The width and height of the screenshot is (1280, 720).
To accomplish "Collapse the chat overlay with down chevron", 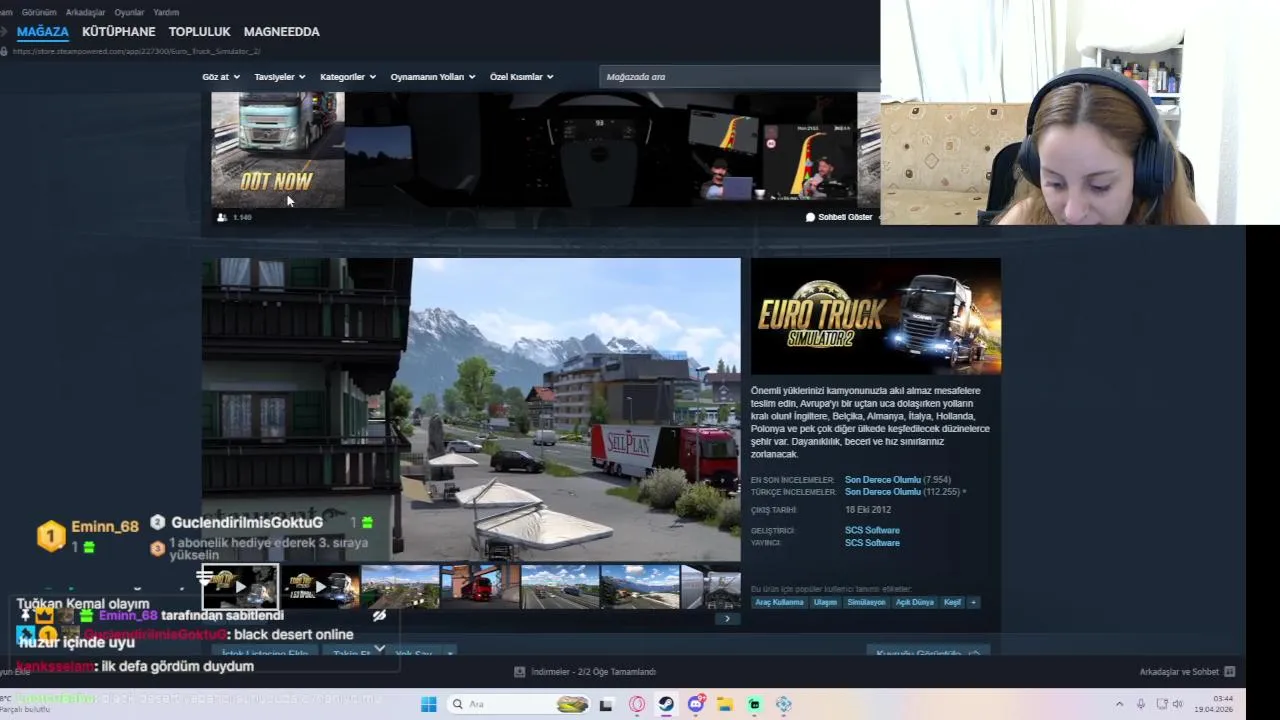I will point(379,649).
